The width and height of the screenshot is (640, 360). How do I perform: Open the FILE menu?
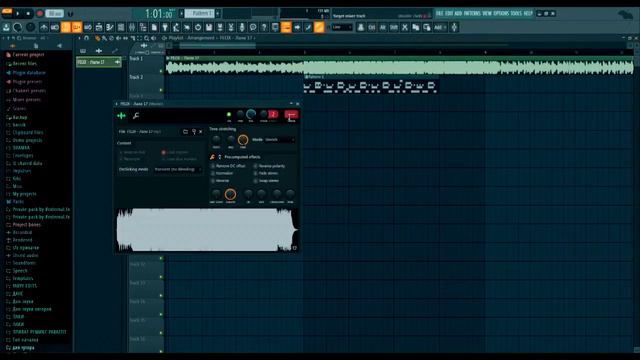click(440, 13)
